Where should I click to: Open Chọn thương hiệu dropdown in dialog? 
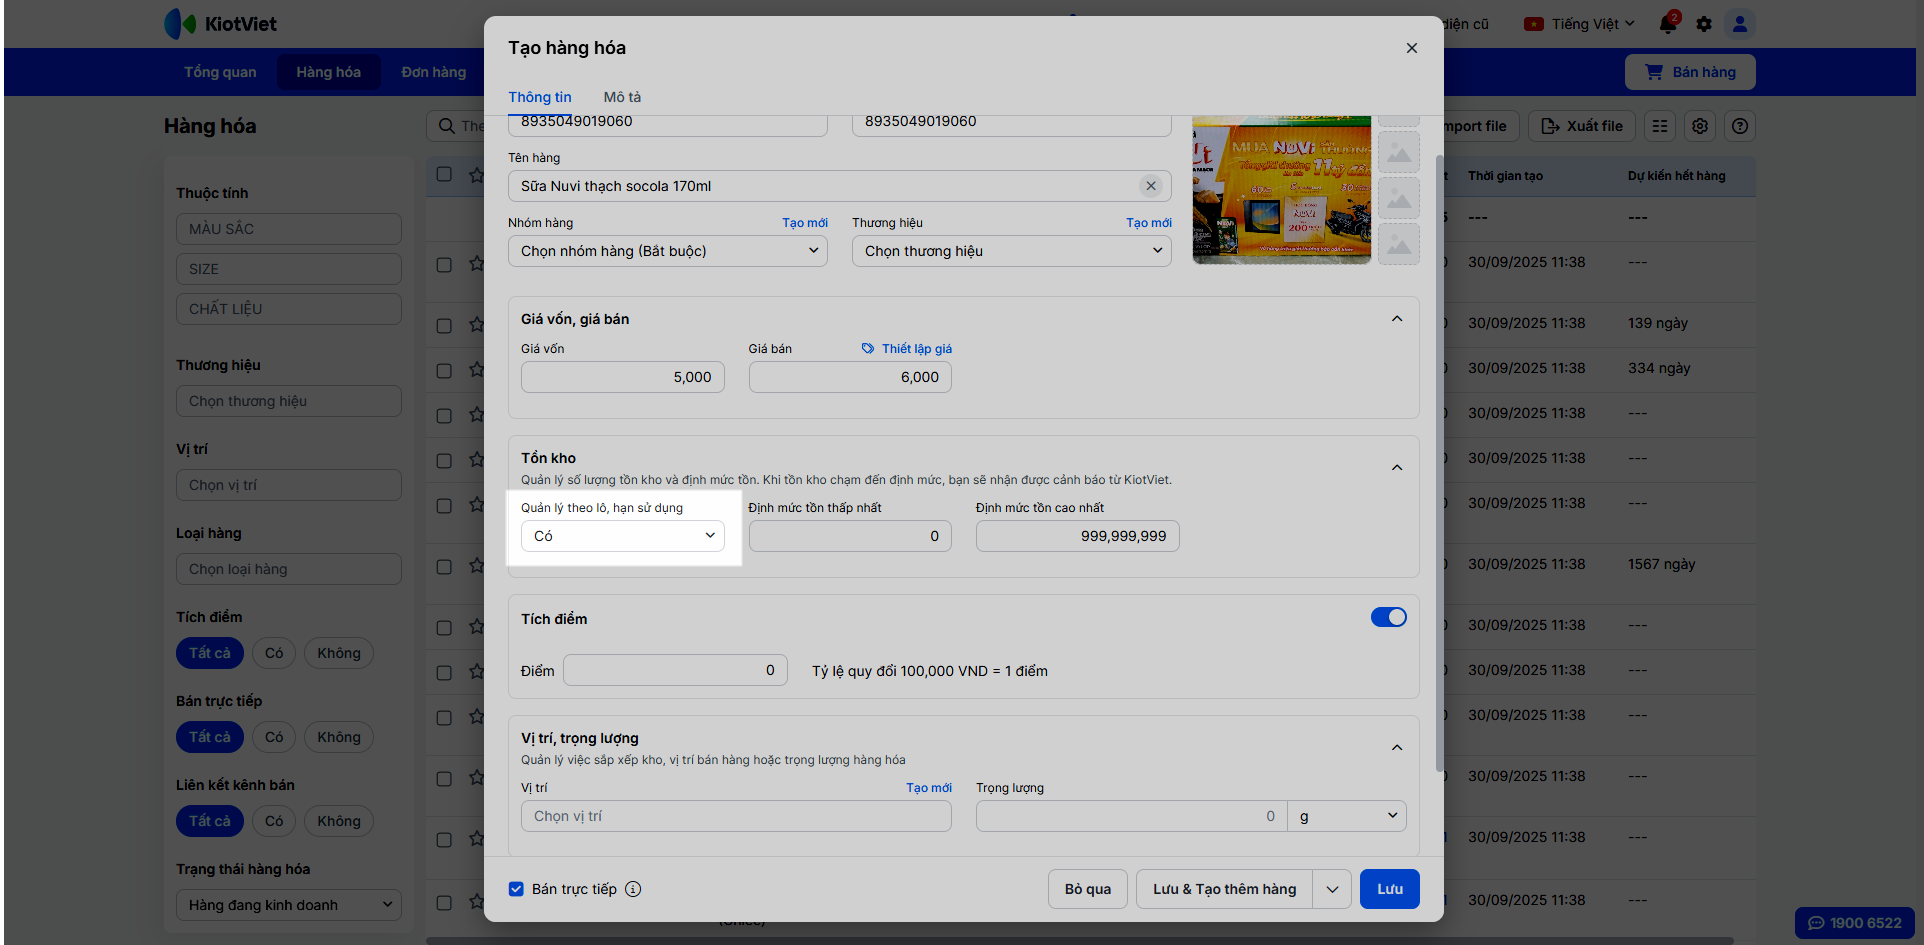tap(1011, 251)
